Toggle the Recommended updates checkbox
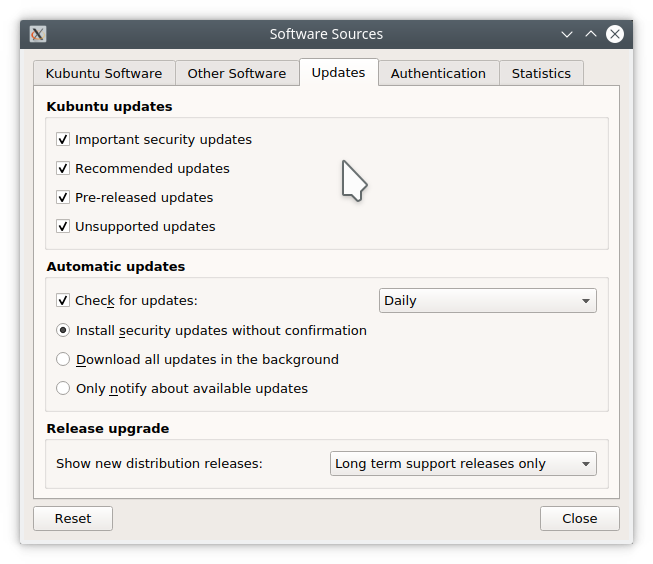653x564 pixels. [63, 169]
